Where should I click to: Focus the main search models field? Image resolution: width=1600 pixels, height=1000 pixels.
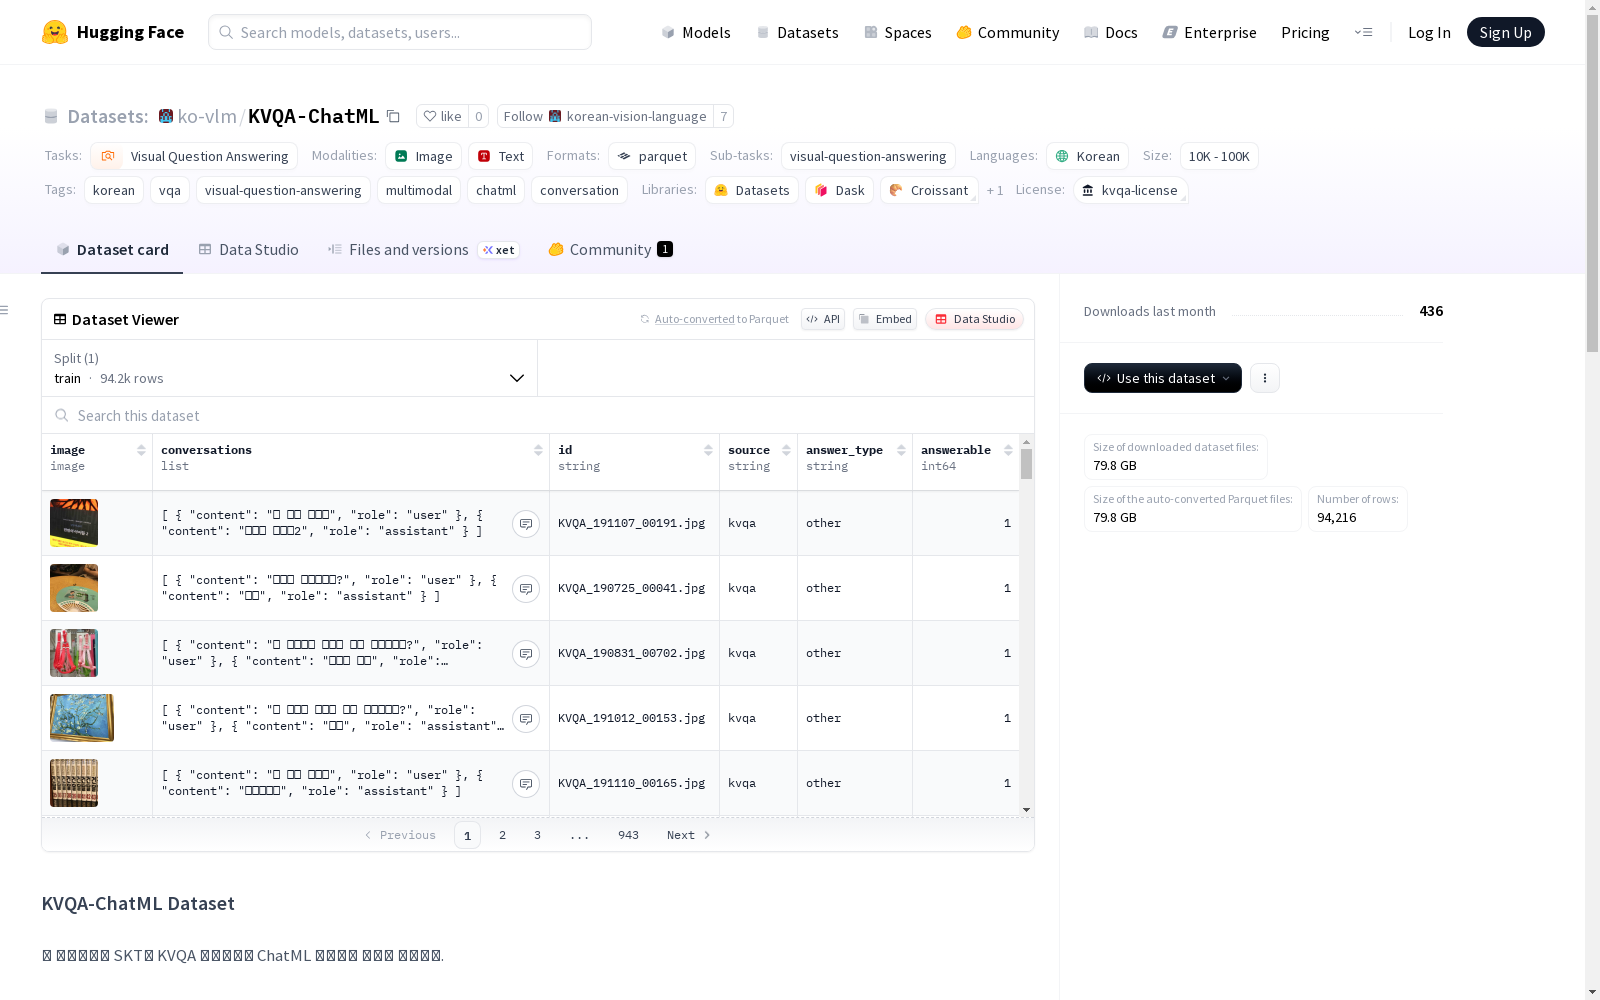click(400, 32)
